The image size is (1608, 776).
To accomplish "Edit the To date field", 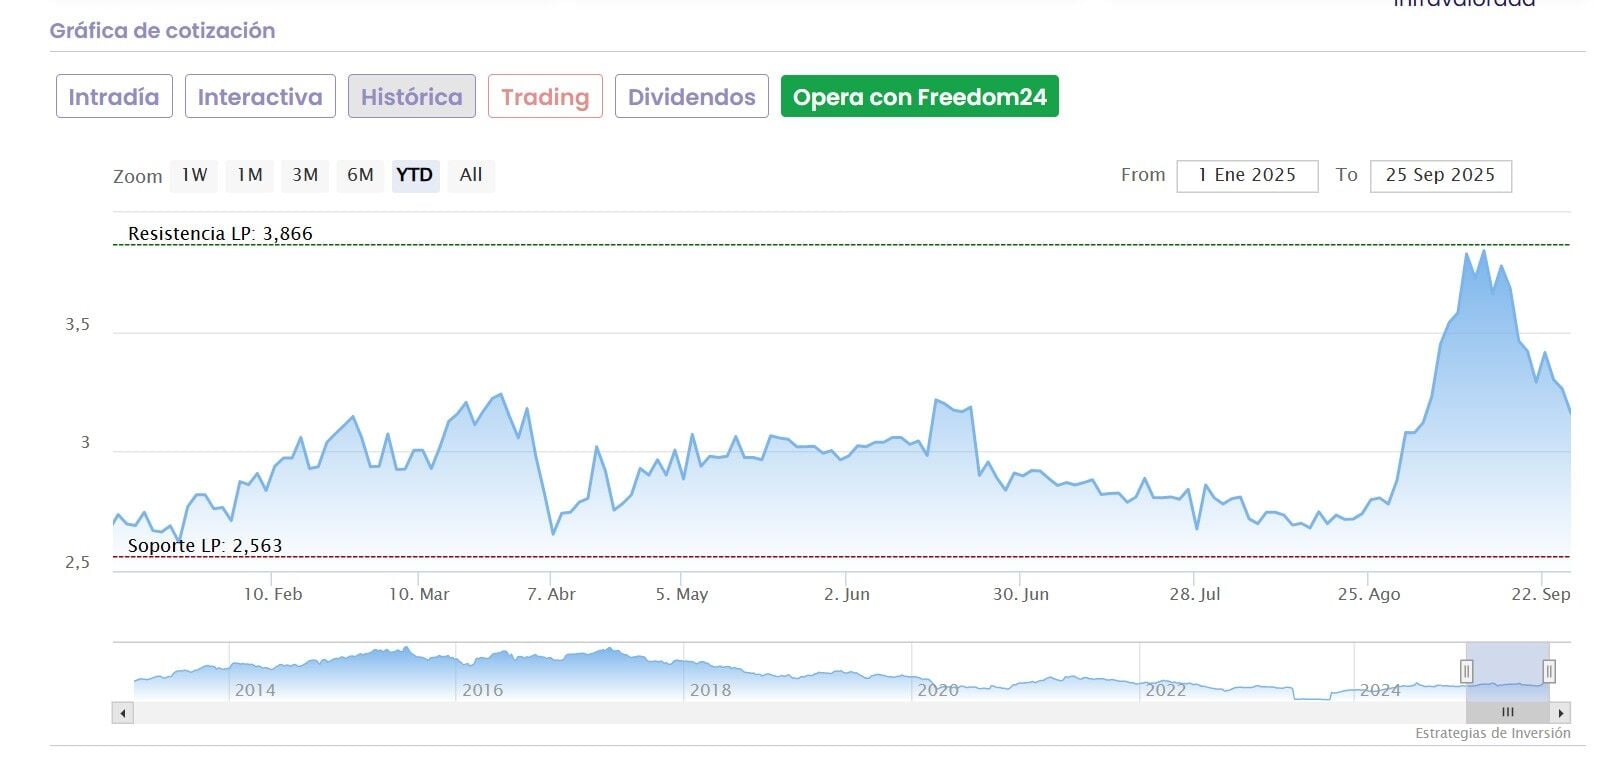I will point(1441,176).
